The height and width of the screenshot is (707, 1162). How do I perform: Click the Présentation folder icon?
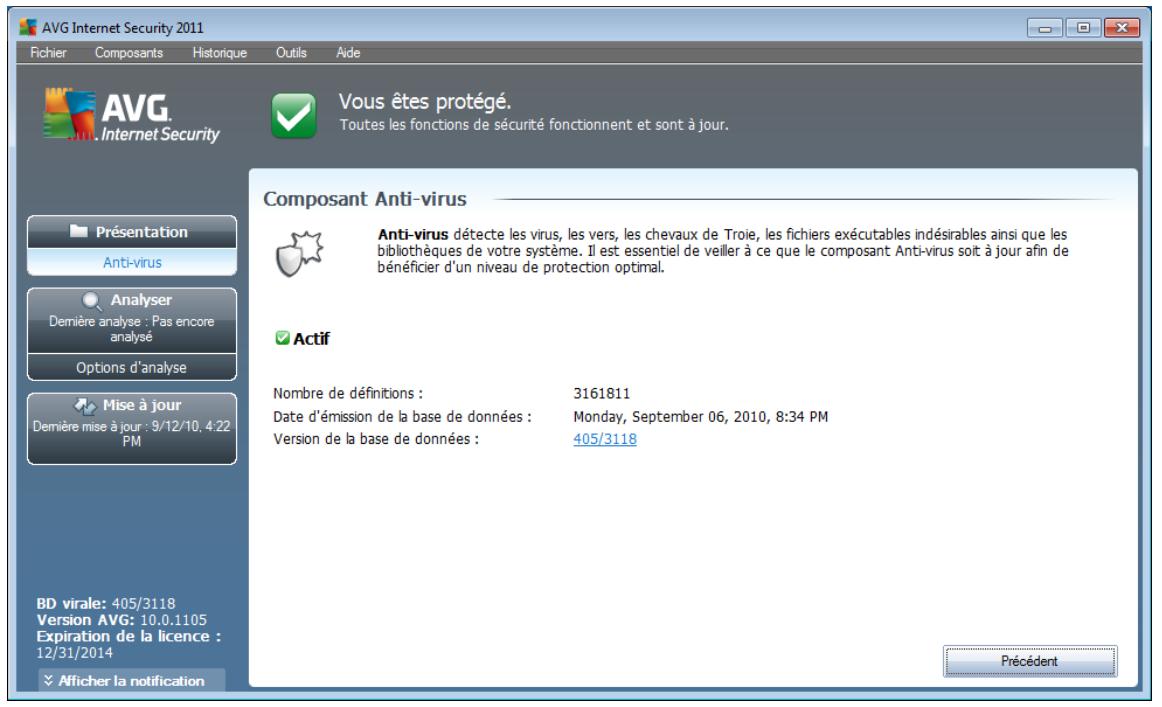(79, 231)
